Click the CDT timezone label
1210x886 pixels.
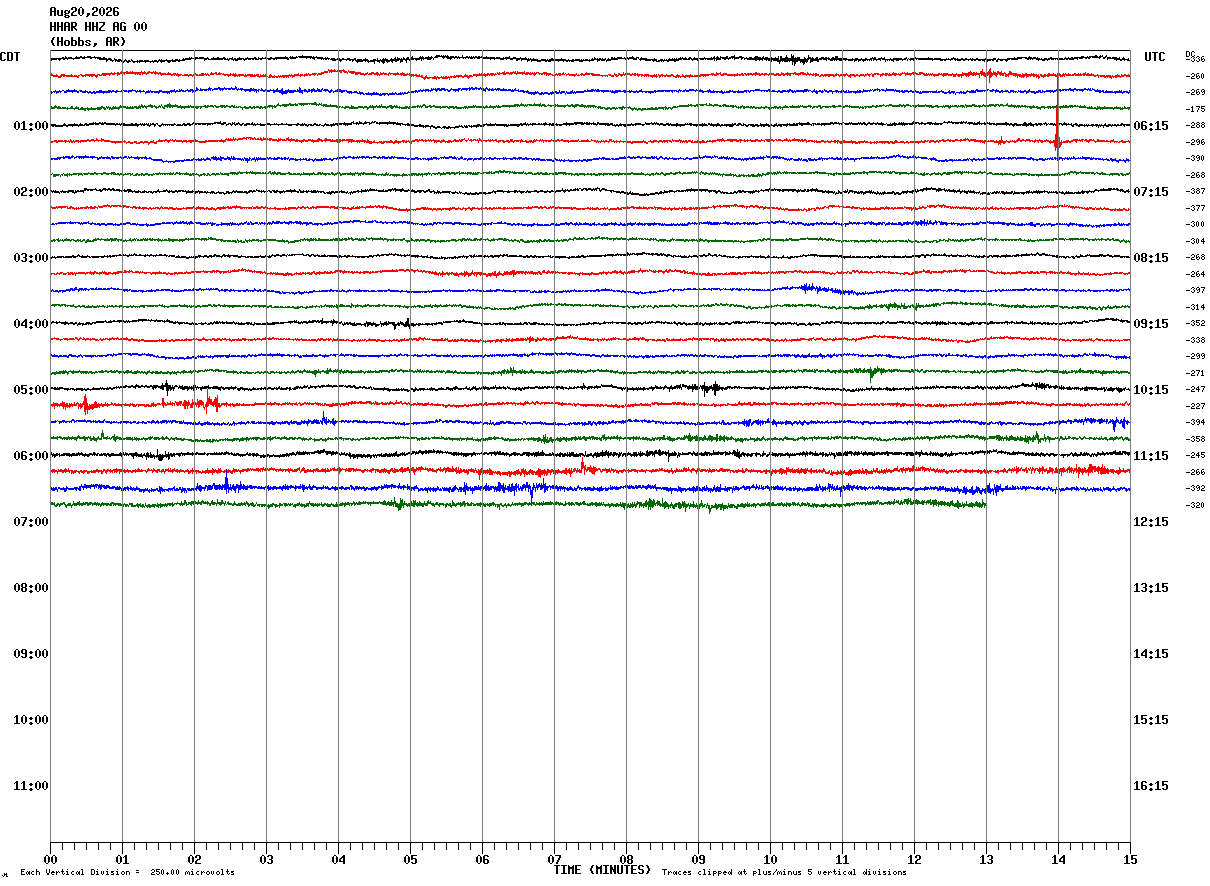pyautogui.click(x=10, y=57)
